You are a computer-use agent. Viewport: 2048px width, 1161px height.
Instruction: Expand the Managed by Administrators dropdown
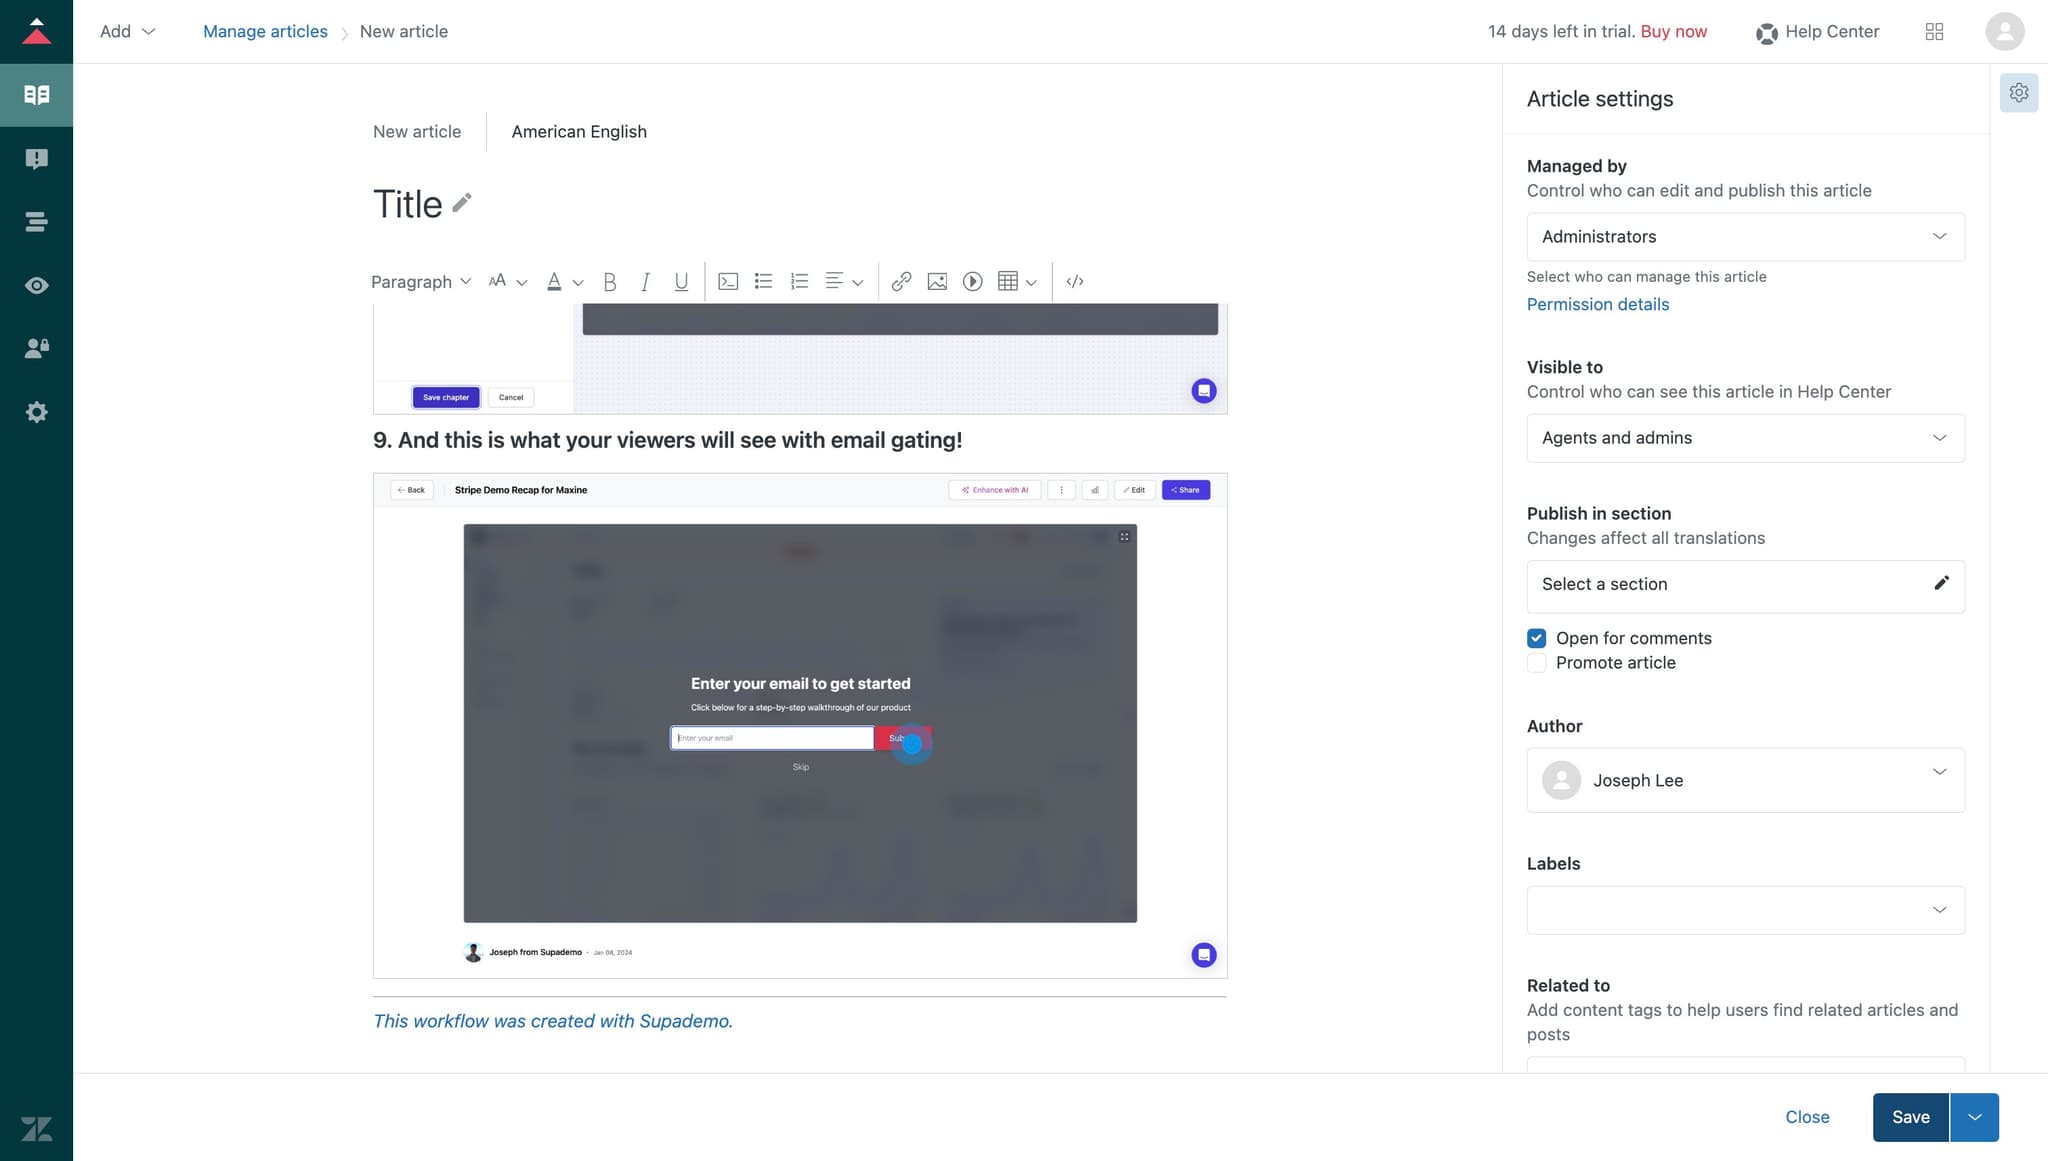(1745, 237)
